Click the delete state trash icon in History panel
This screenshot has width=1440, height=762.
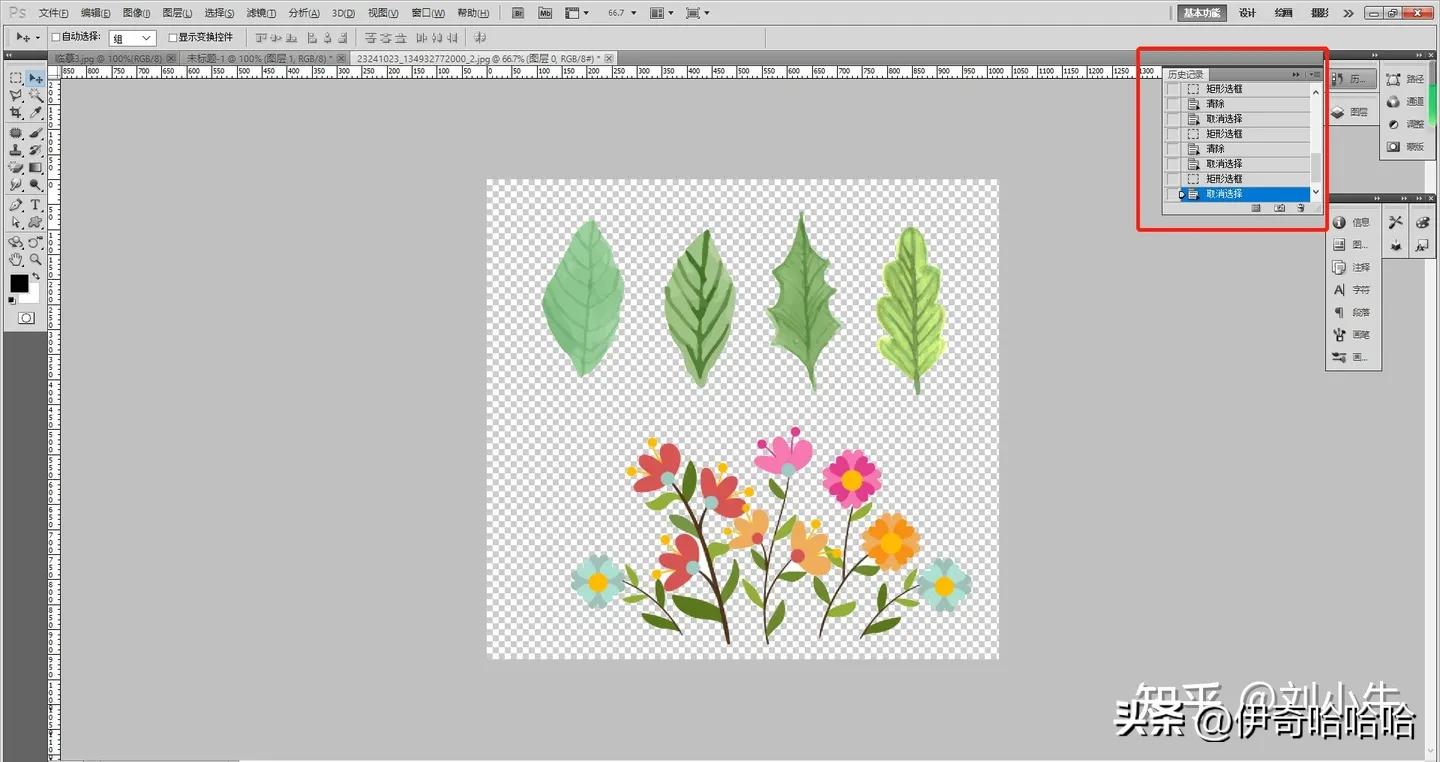pos(1300,208)
